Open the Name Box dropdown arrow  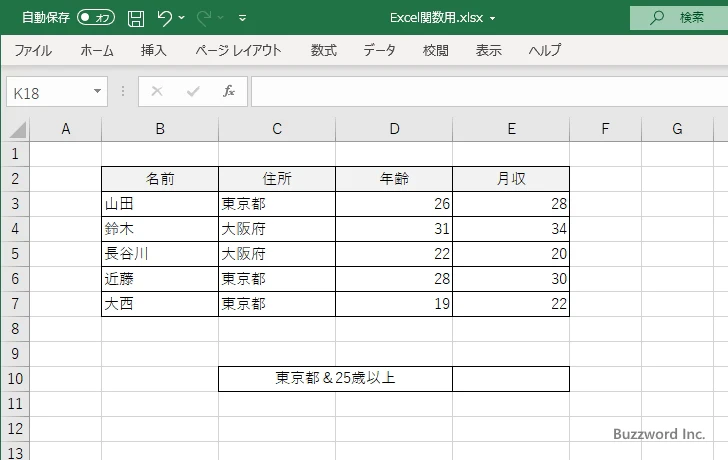coord(97,92)
